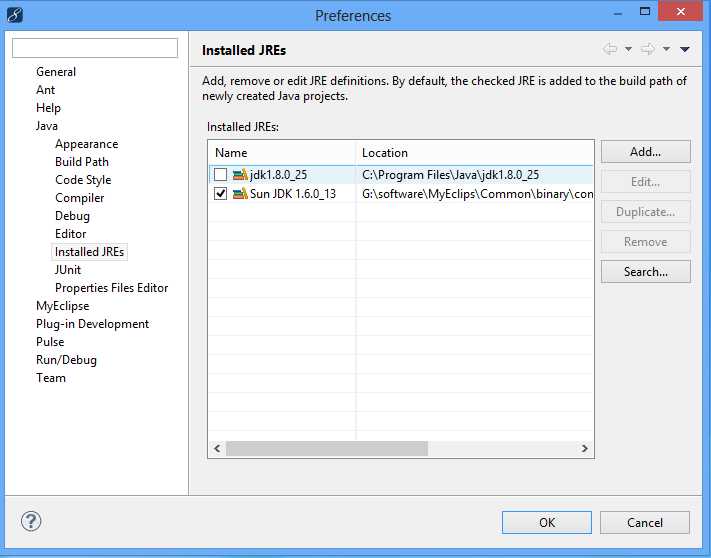Screen dimensions: 711x558
Task: Click the Add... button
Action: coord(646,151)
